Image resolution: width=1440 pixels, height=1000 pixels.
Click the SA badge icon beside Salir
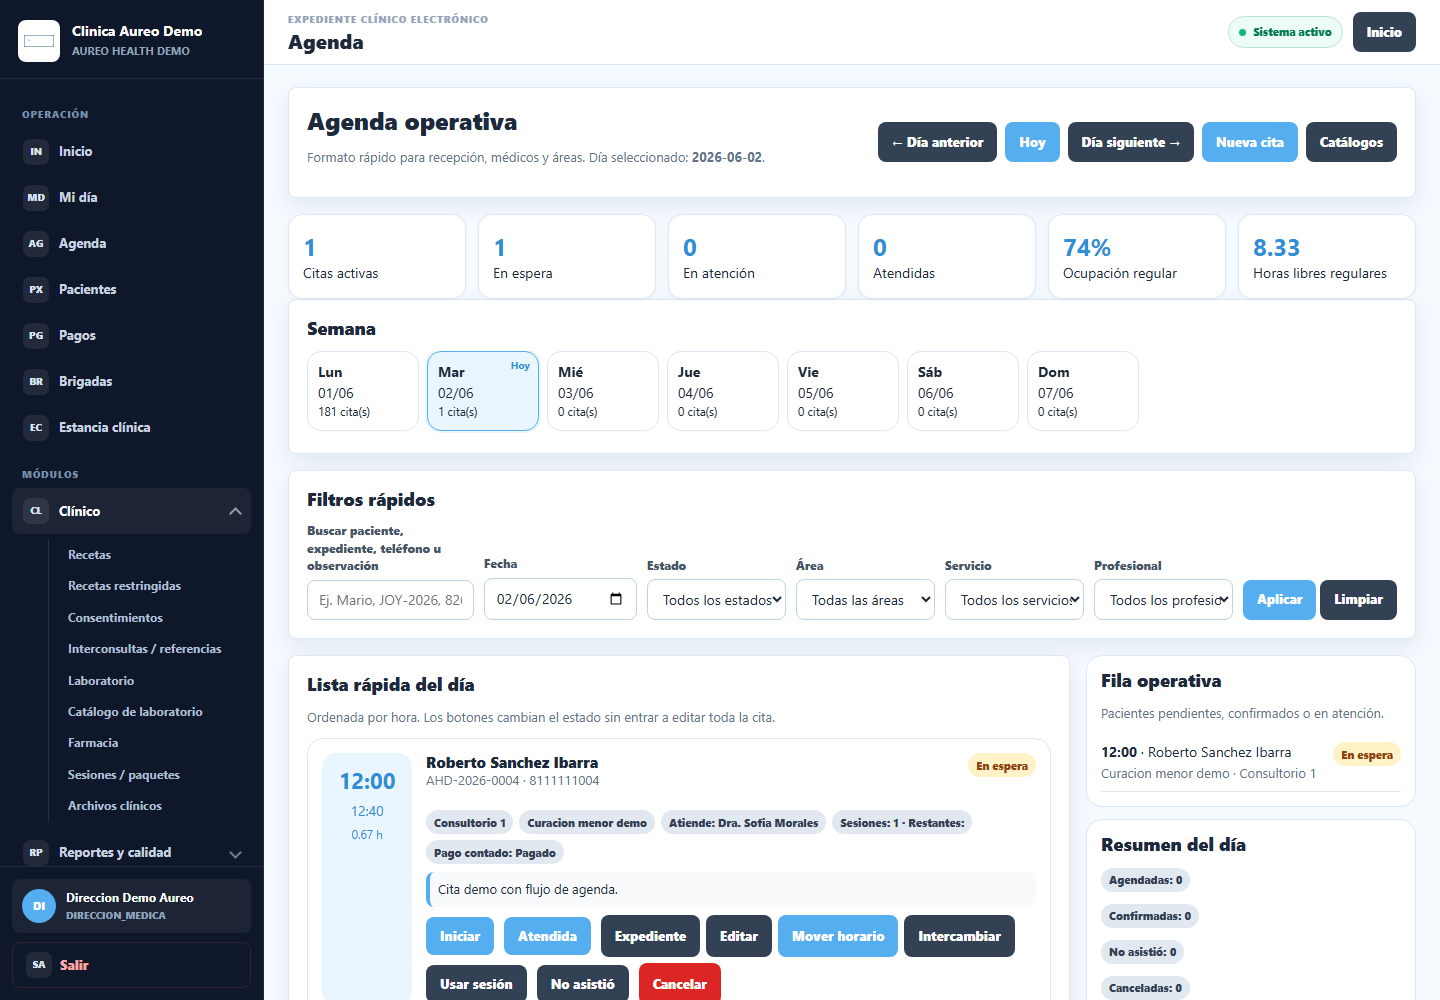point(39,965)
